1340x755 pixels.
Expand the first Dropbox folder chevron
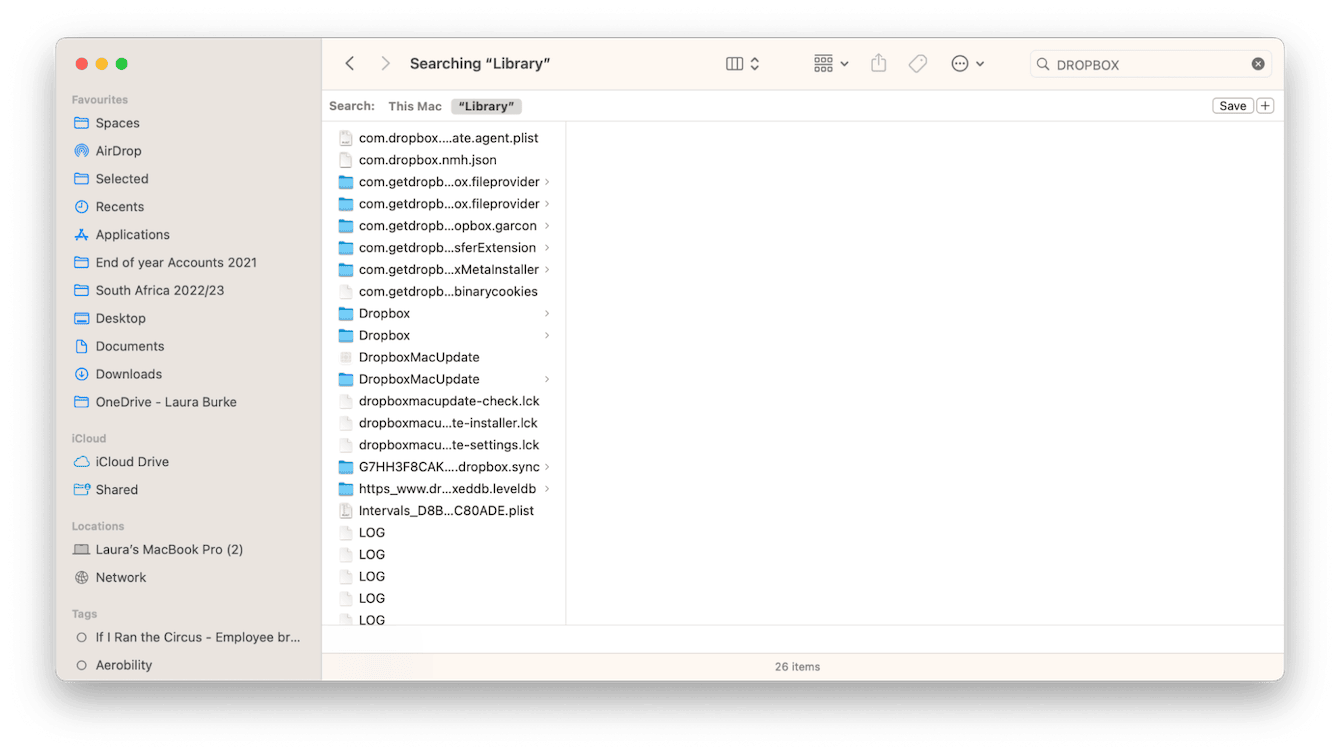pyautogui.click(x=547, y=313)
